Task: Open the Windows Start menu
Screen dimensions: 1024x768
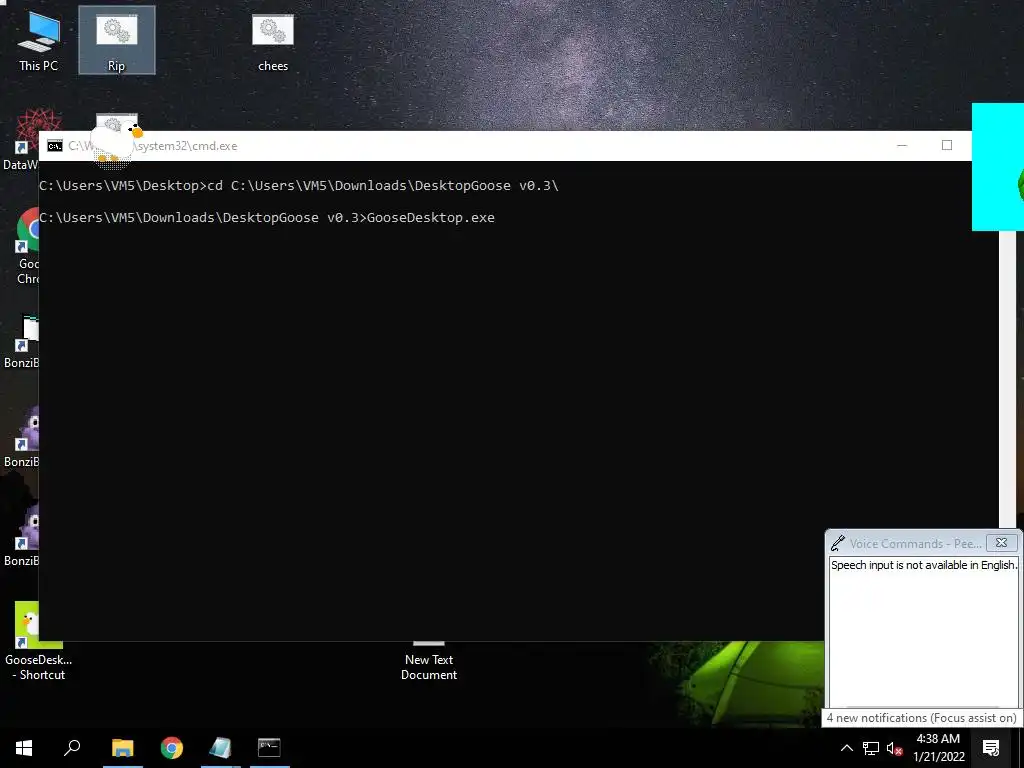Action: (24, 748)
